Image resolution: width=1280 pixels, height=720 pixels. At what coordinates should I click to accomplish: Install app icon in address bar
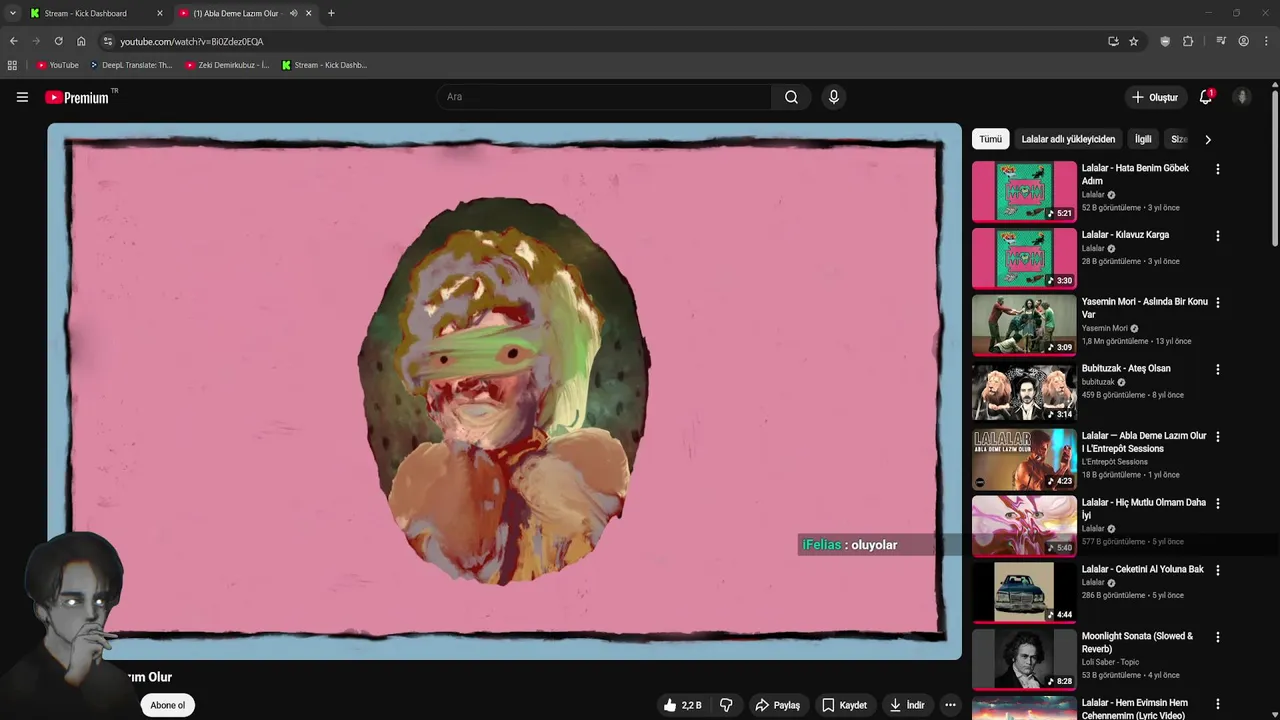(x=1113, y=41)
